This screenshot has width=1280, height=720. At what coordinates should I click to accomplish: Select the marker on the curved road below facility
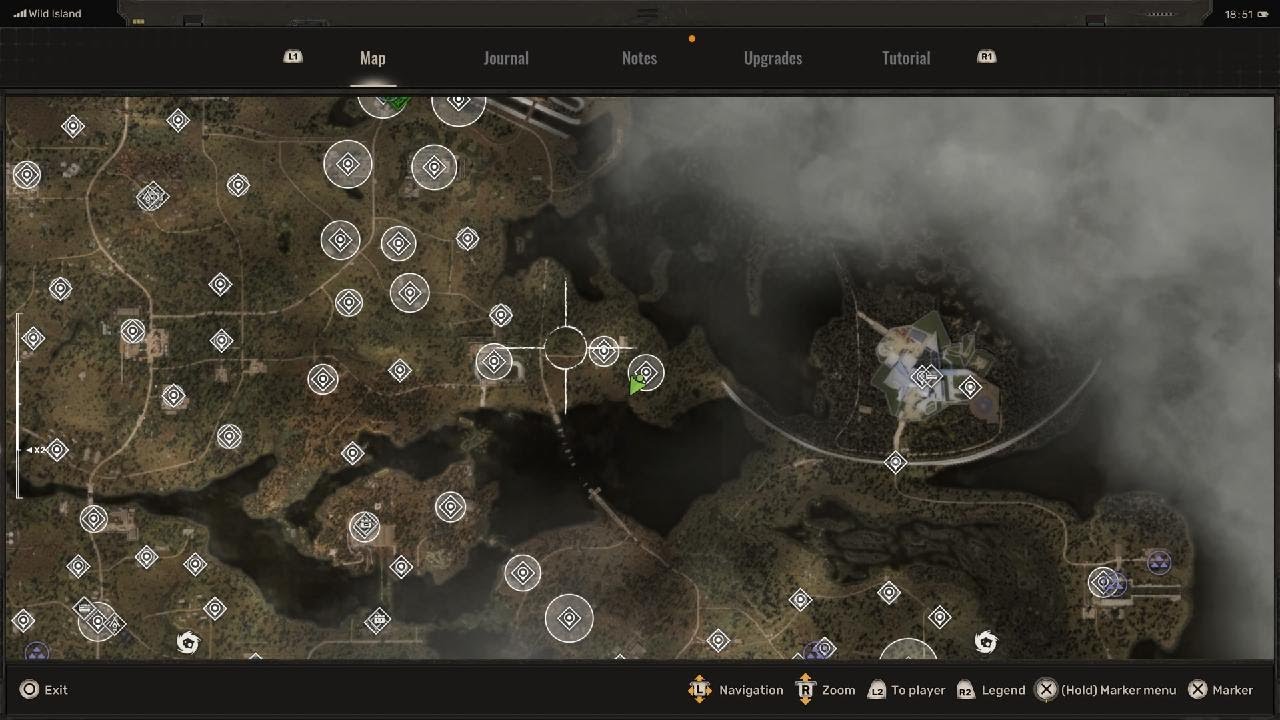[x=895, y=462]
